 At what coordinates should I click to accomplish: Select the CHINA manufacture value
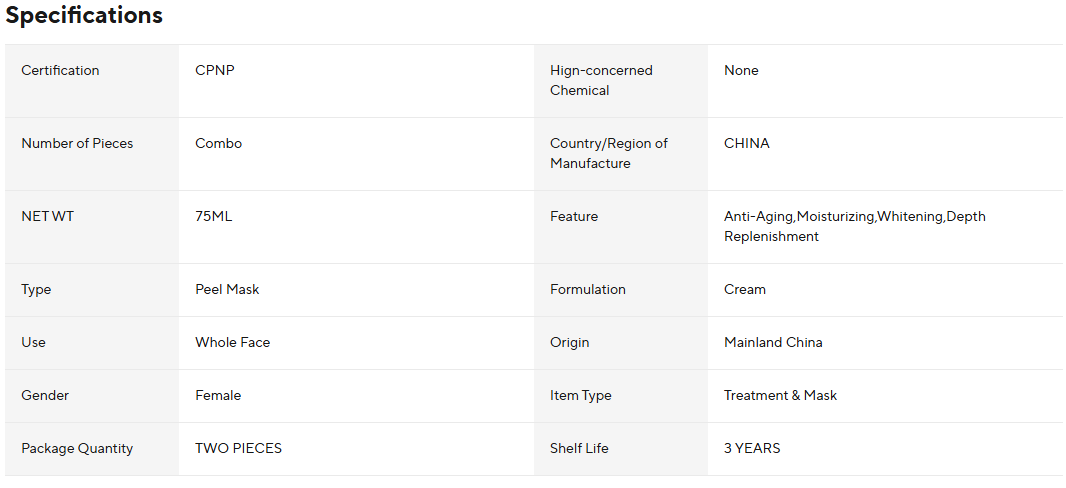[x=747, y=144]
